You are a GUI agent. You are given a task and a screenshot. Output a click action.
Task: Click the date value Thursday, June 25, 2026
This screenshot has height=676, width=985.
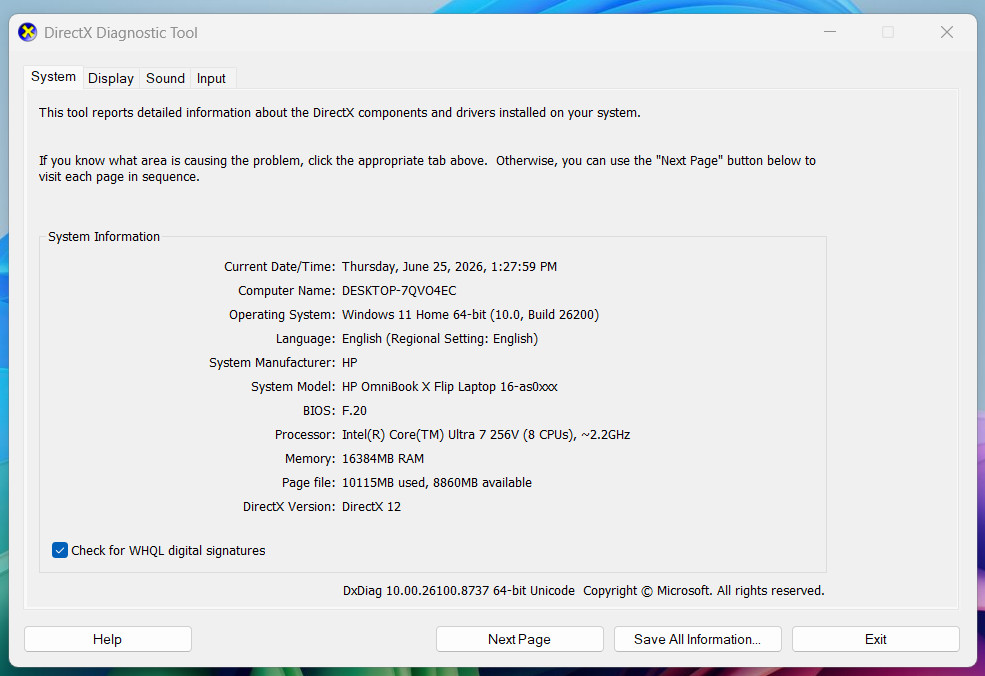449,267
